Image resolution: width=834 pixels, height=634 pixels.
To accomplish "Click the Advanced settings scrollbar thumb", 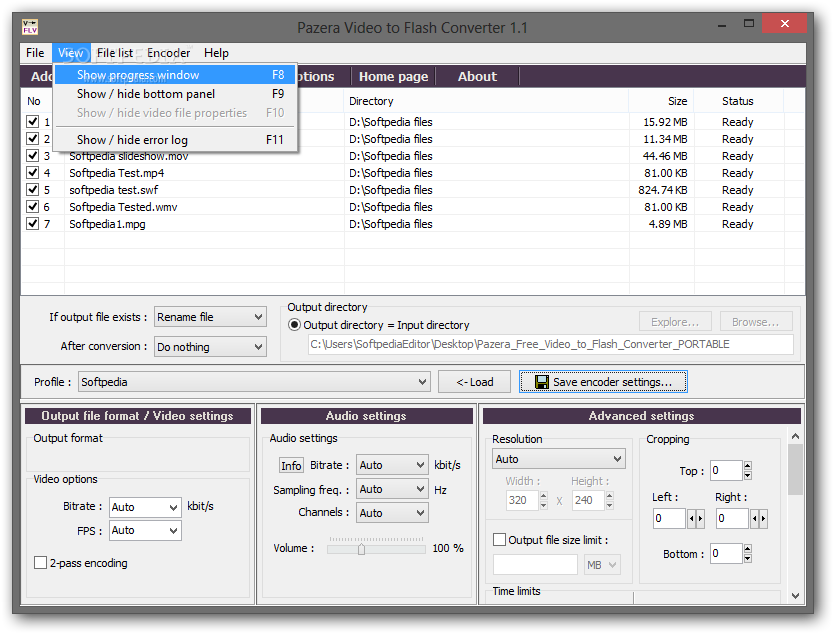I will (x=795, y=470).
